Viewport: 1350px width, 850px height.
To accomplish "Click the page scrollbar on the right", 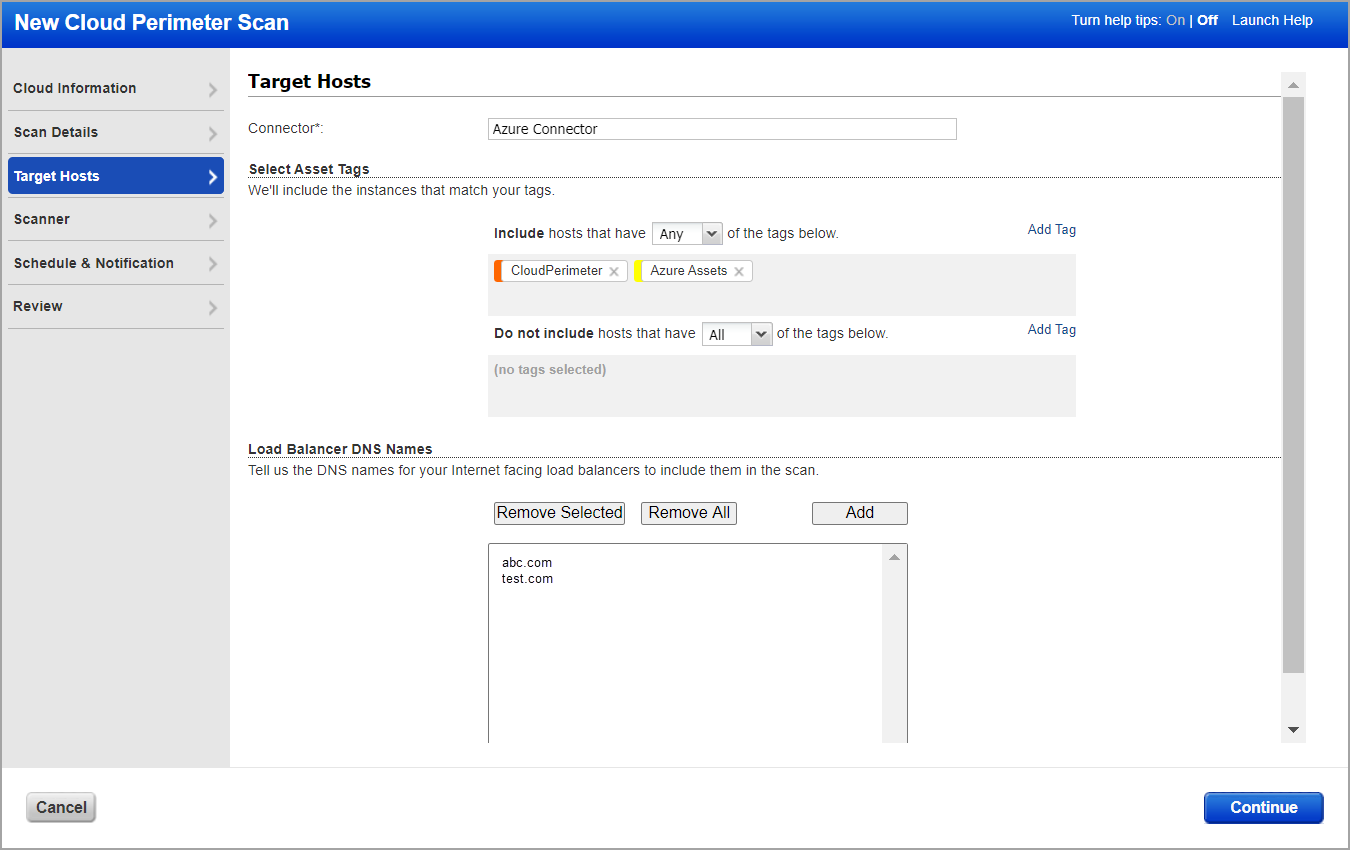I will (1293, 400).
